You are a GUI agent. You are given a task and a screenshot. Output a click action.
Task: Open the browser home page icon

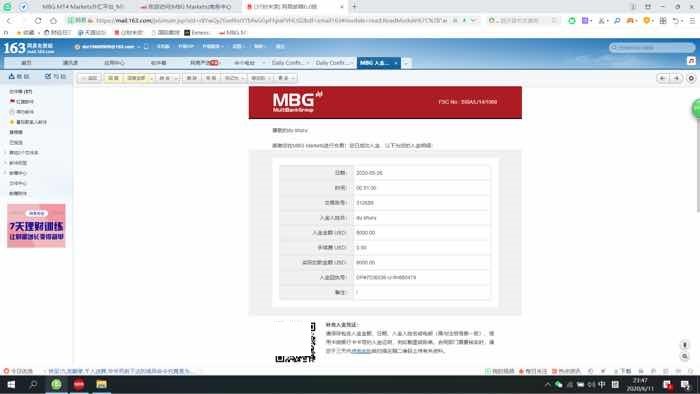[x=53, y=21]
